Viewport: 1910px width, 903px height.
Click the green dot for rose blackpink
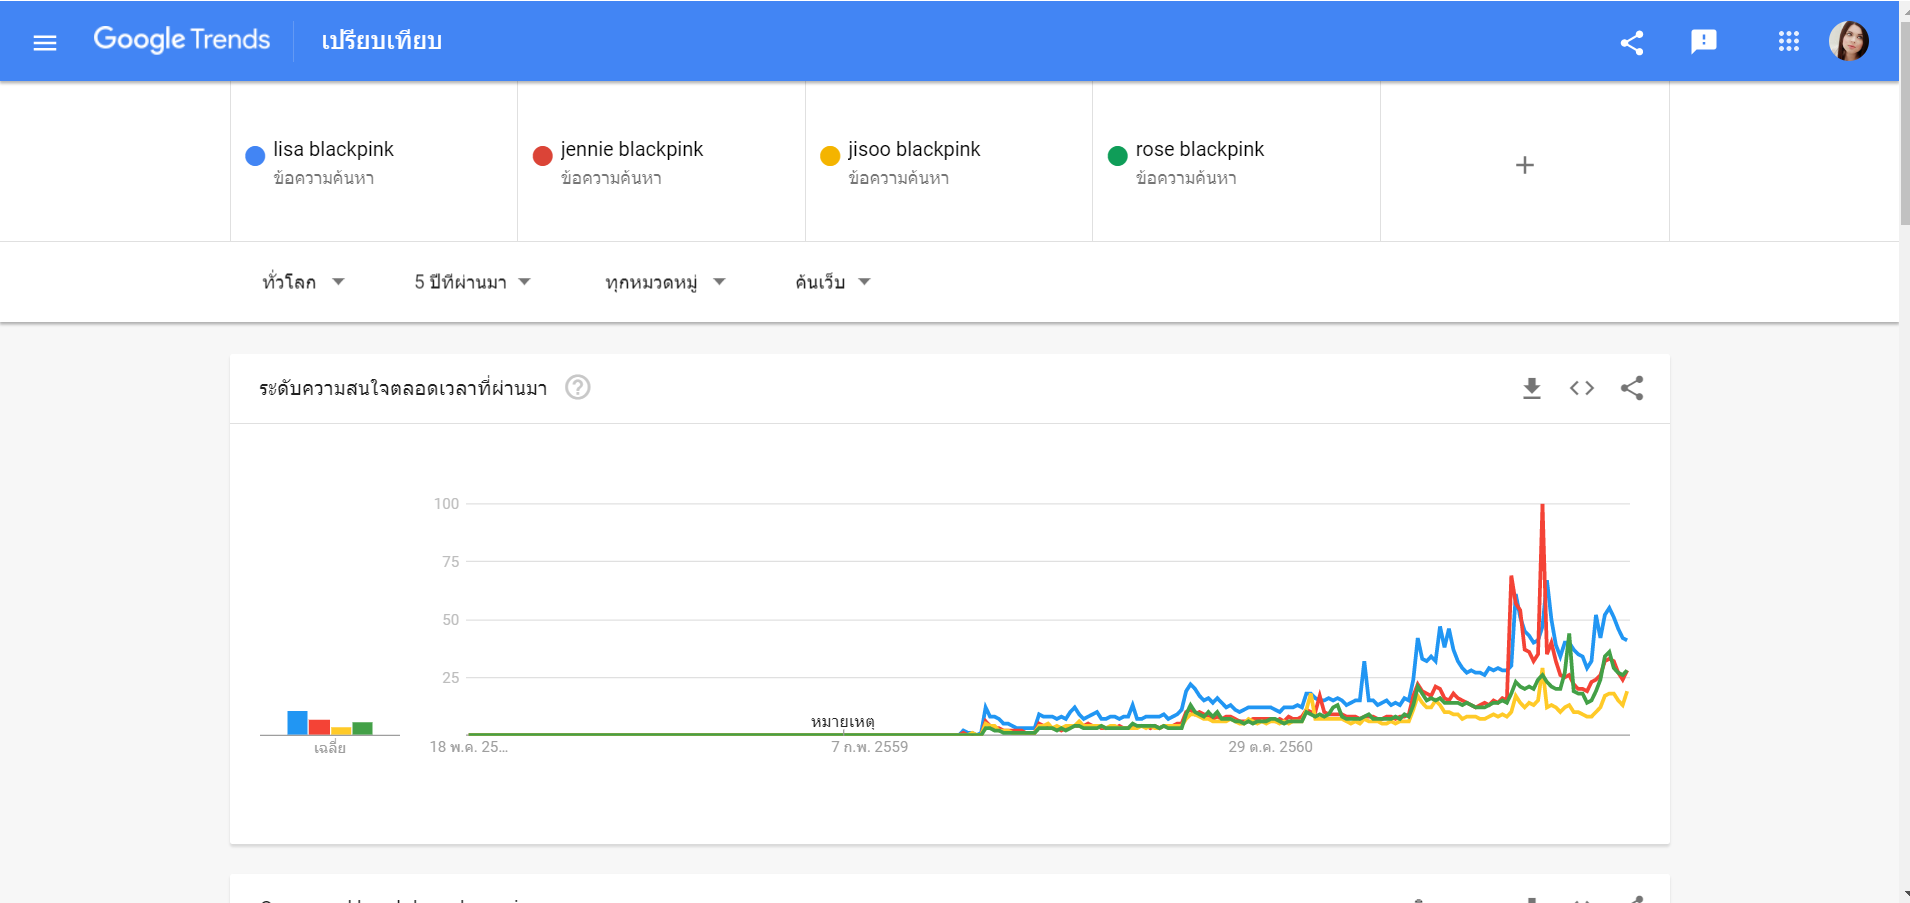(1118, 155)
